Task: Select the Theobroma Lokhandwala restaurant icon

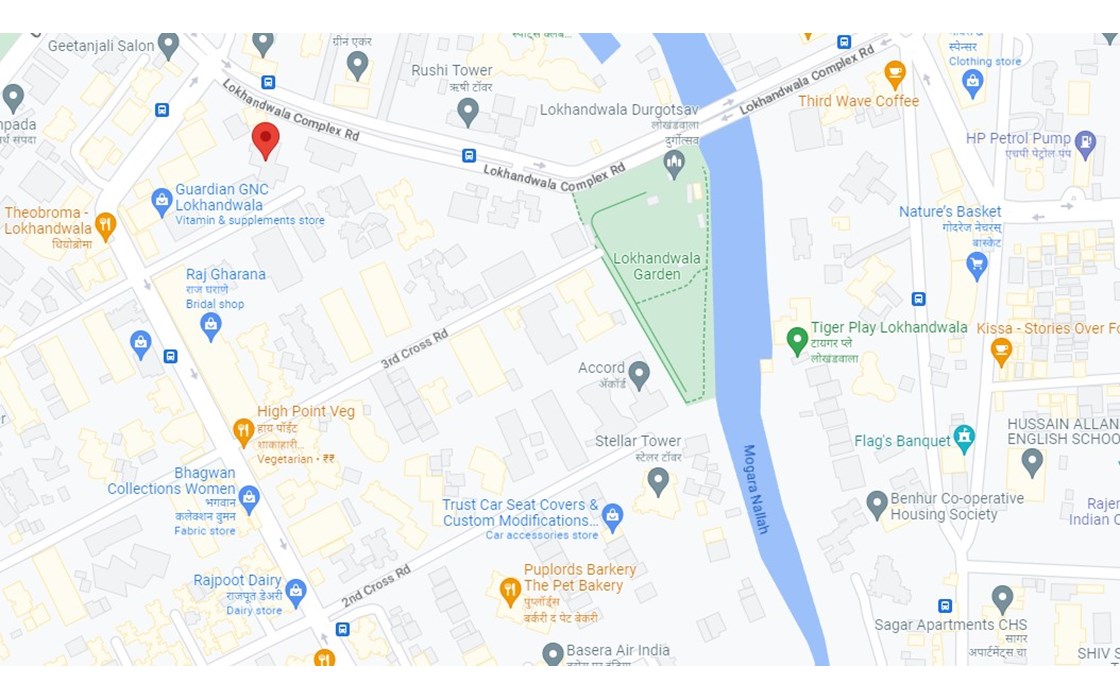Action: [105, 227]
